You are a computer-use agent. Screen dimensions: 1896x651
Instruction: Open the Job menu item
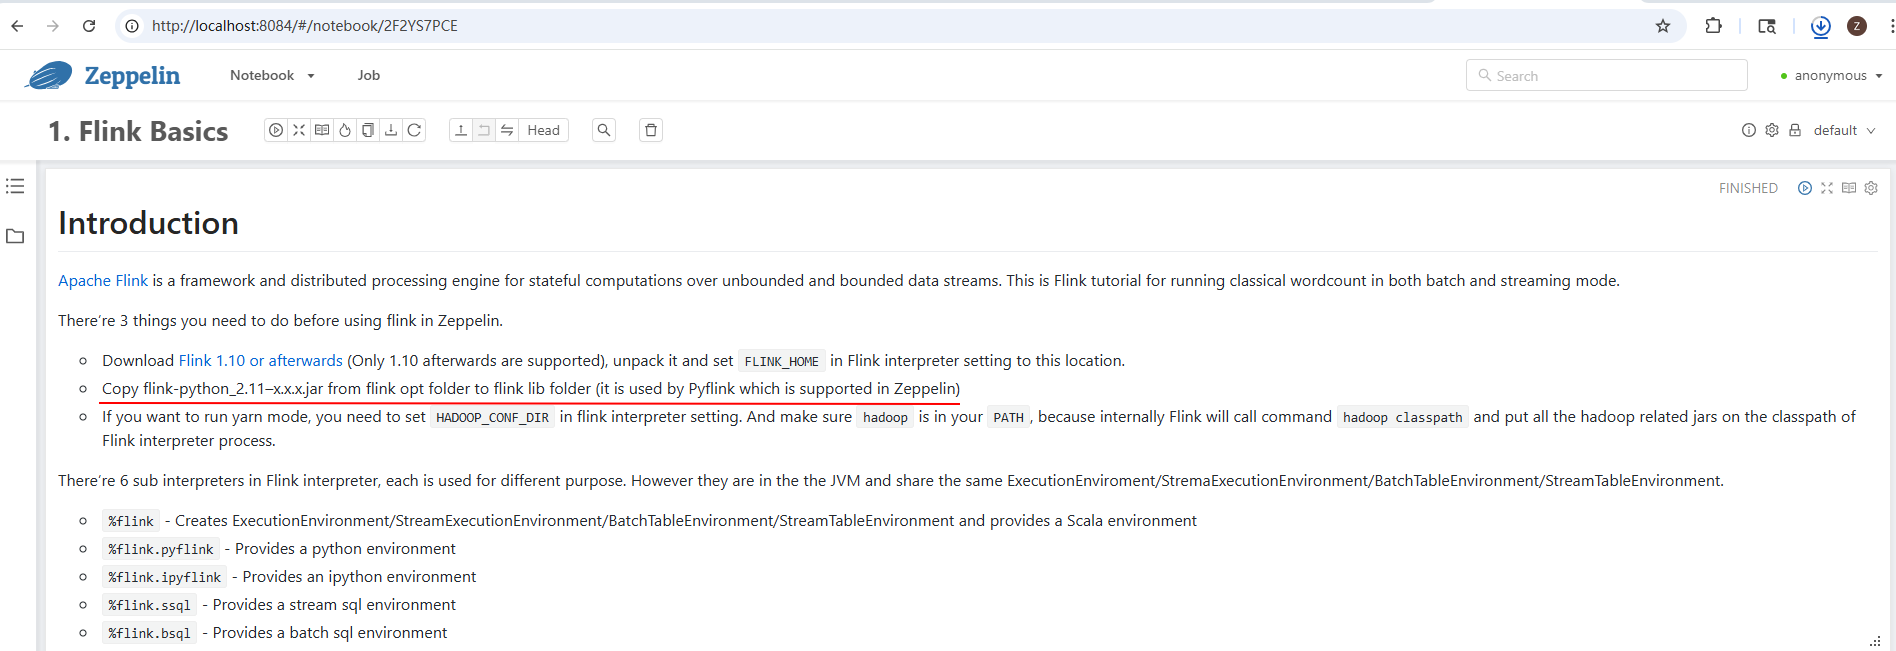pyautogui.click(x=369, y=75)
